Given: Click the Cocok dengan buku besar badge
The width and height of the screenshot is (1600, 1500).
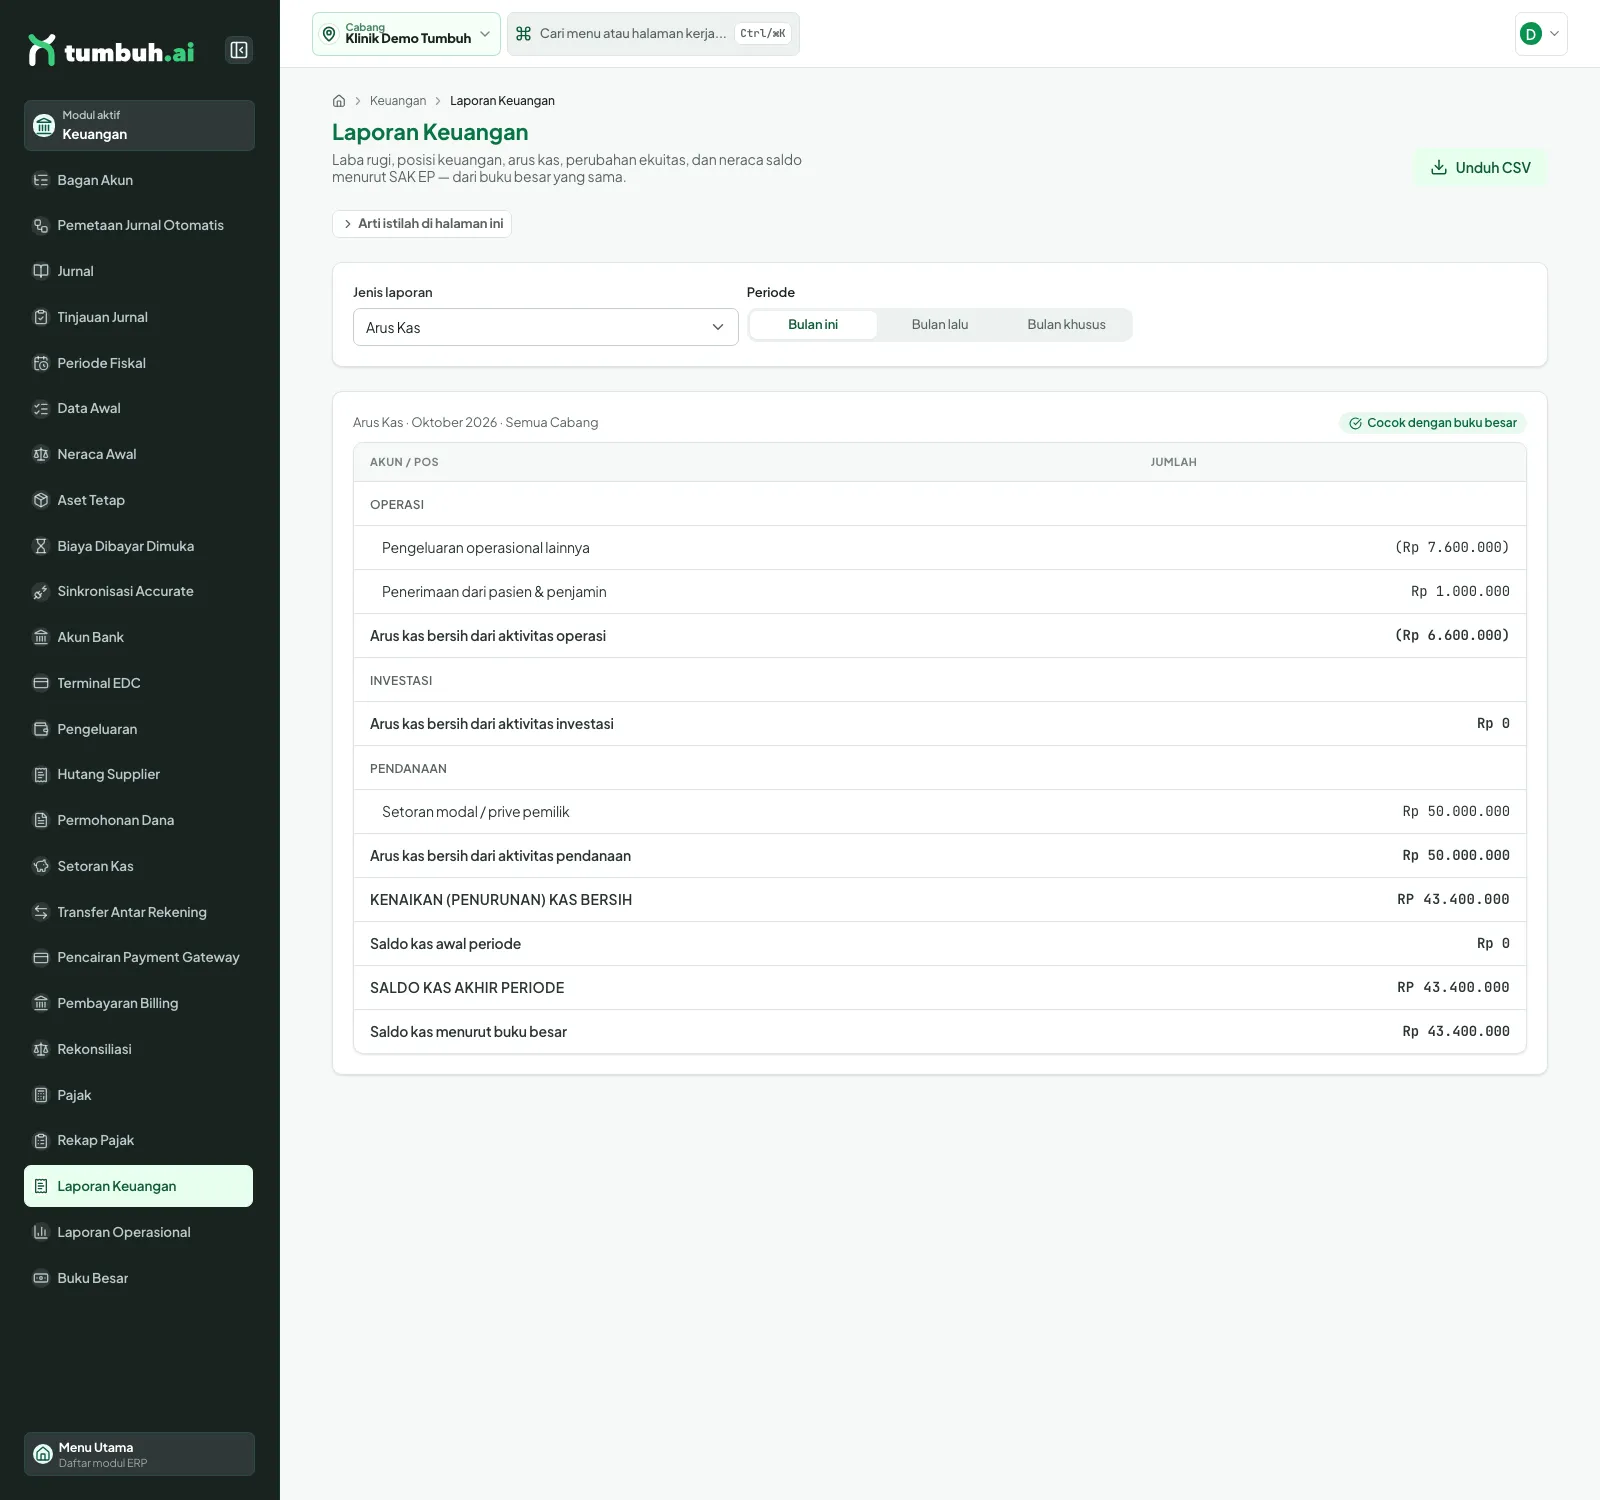Looking at the screenshot, I should (x=1433, y=423).
